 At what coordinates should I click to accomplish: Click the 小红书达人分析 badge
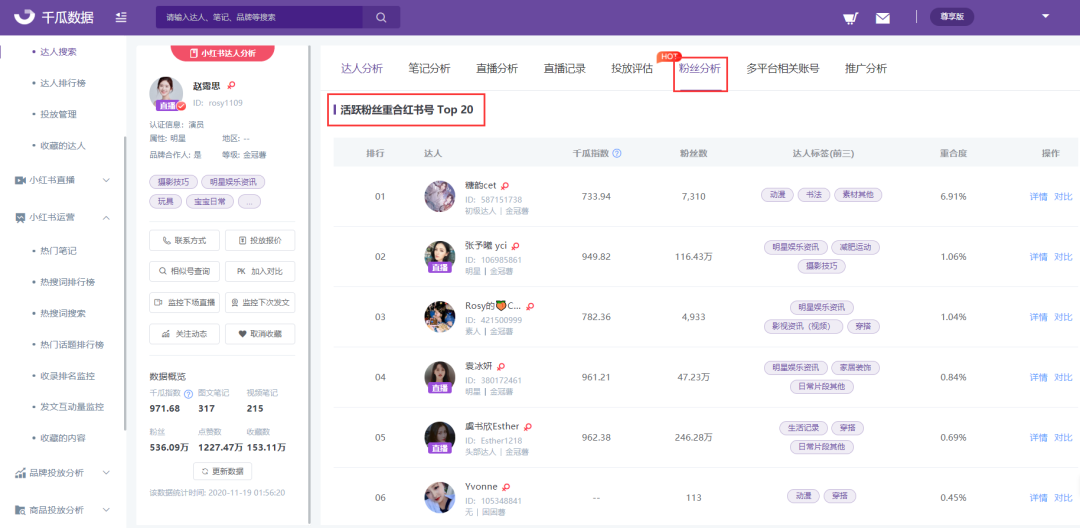pos(222,52)
